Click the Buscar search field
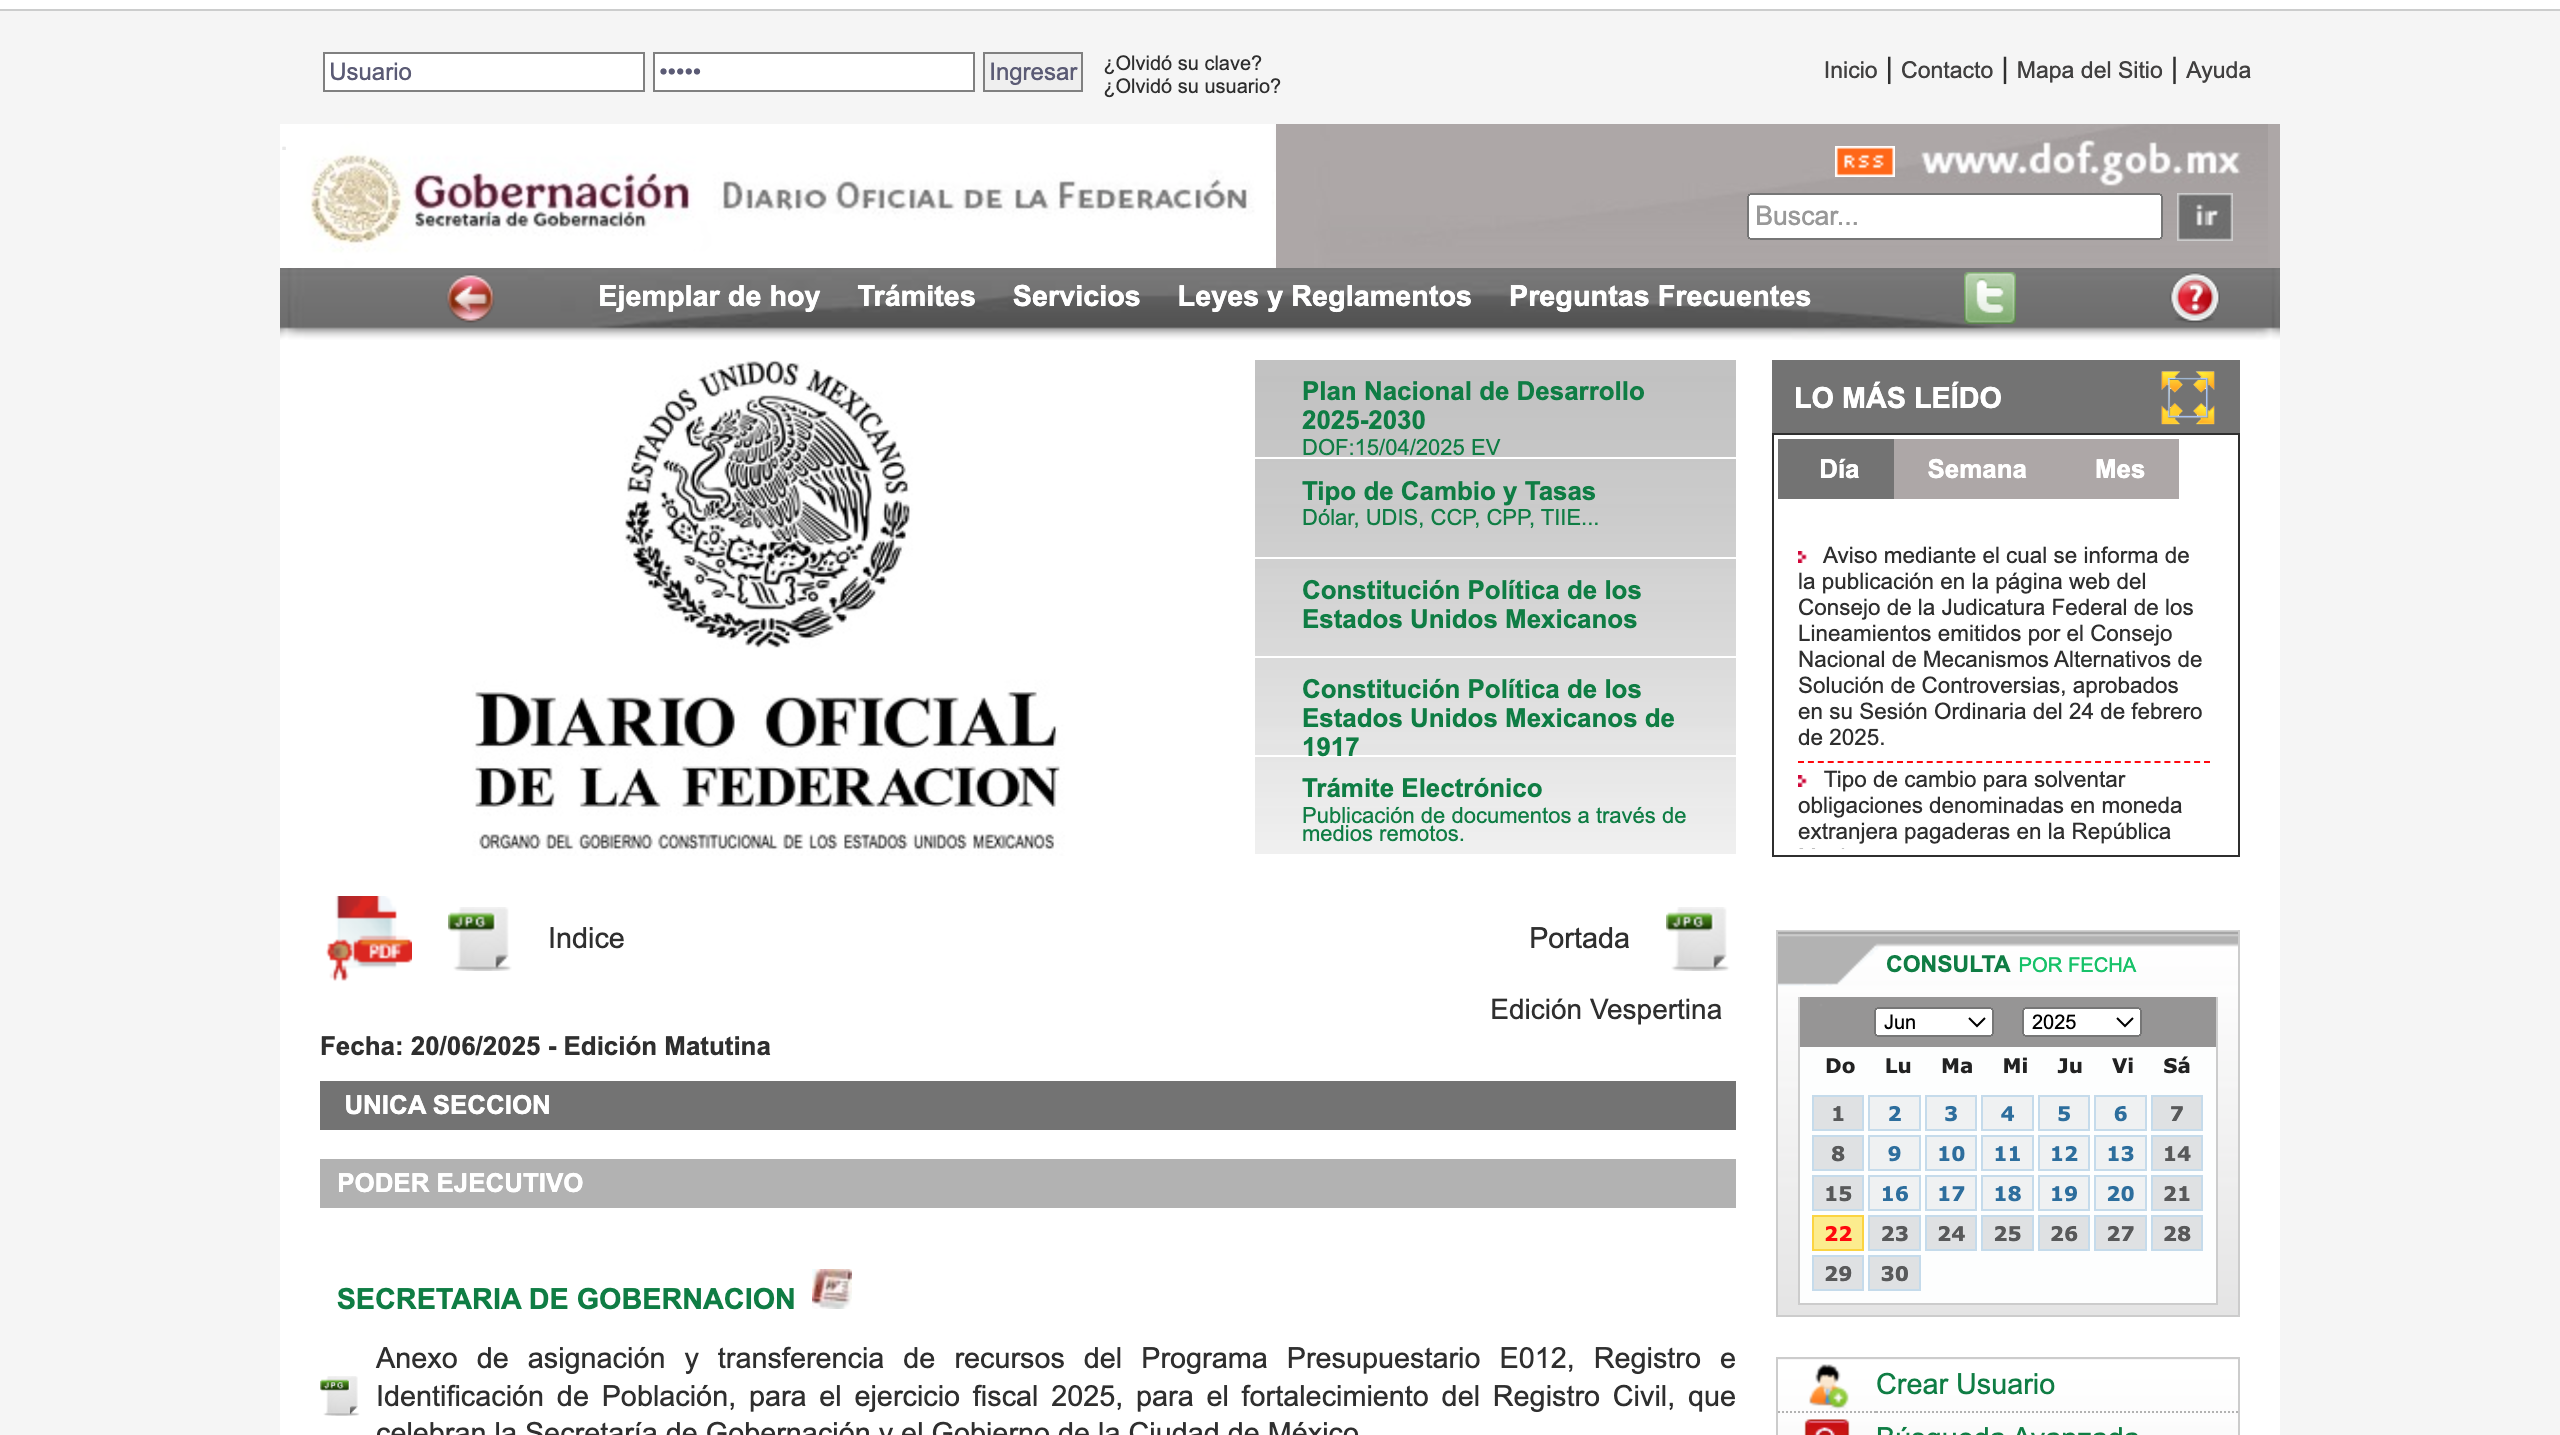The image size is (2560, 1435). click(1954, 216)
